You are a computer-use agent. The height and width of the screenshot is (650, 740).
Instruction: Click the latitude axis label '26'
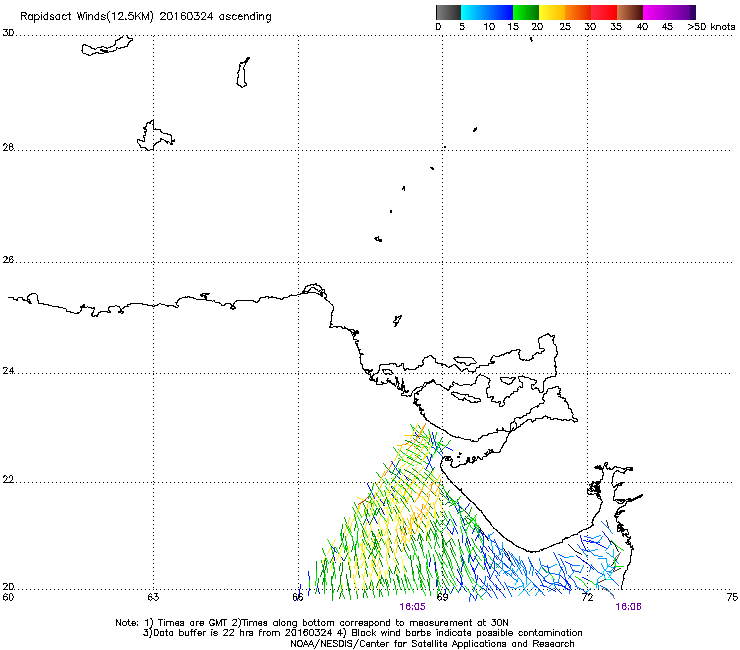click(8, 260)
